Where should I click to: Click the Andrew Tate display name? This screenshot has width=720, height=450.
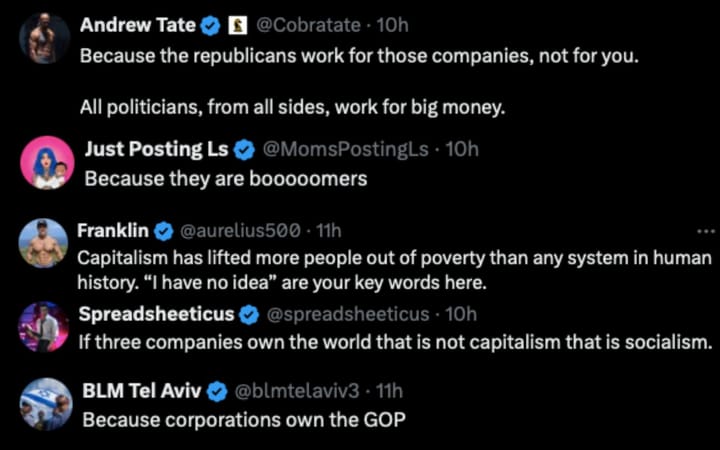coord(137,25)
